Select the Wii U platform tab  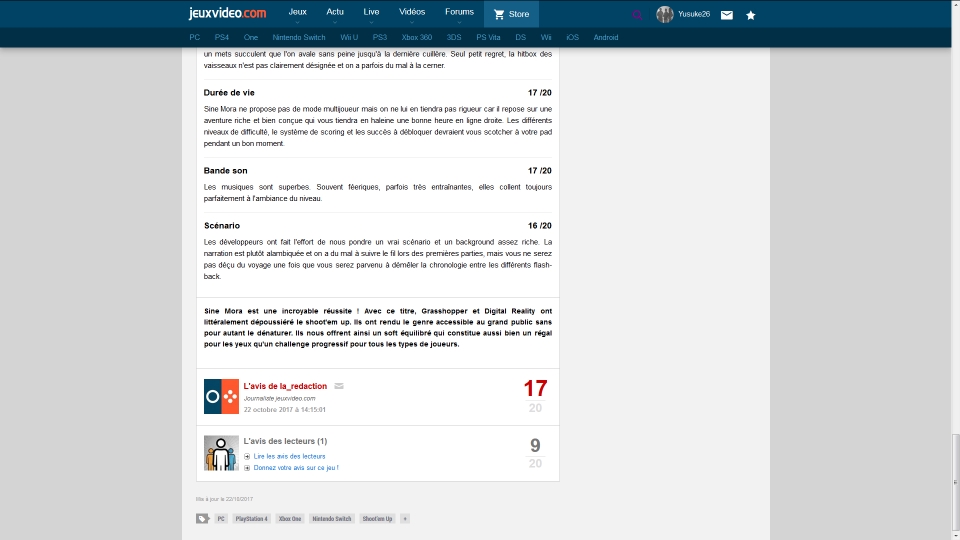click(x=349, y=37)
